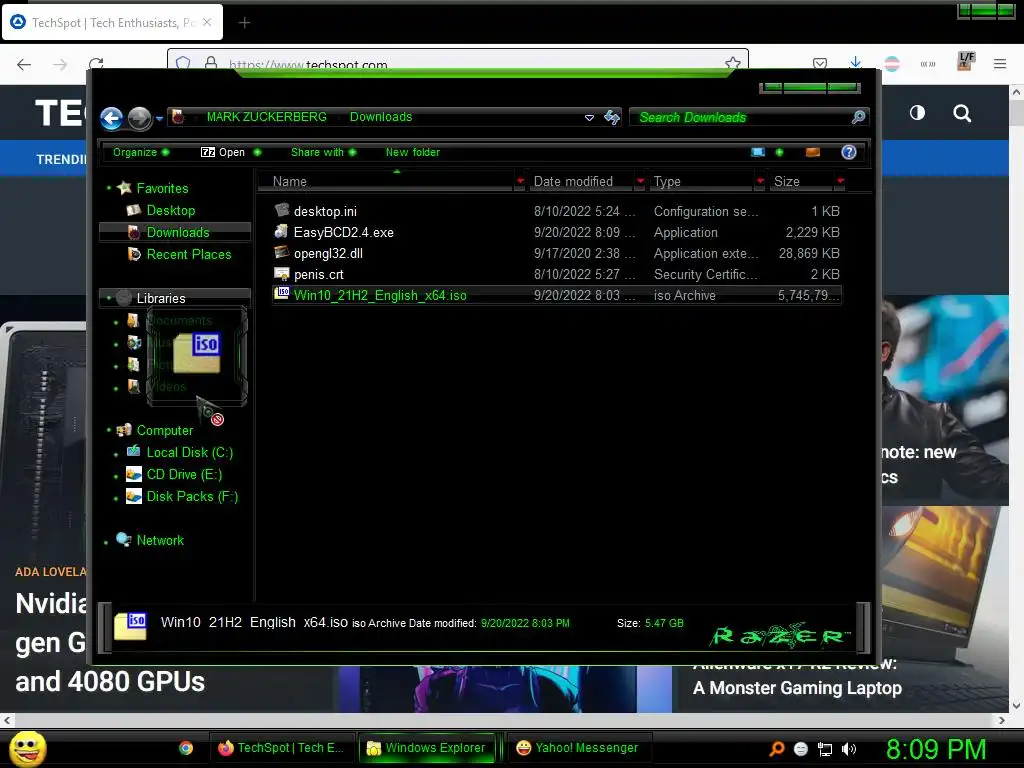Click Favorites in navigation pane
This screenshot has width=1024, height=768.
click(162, 188)
